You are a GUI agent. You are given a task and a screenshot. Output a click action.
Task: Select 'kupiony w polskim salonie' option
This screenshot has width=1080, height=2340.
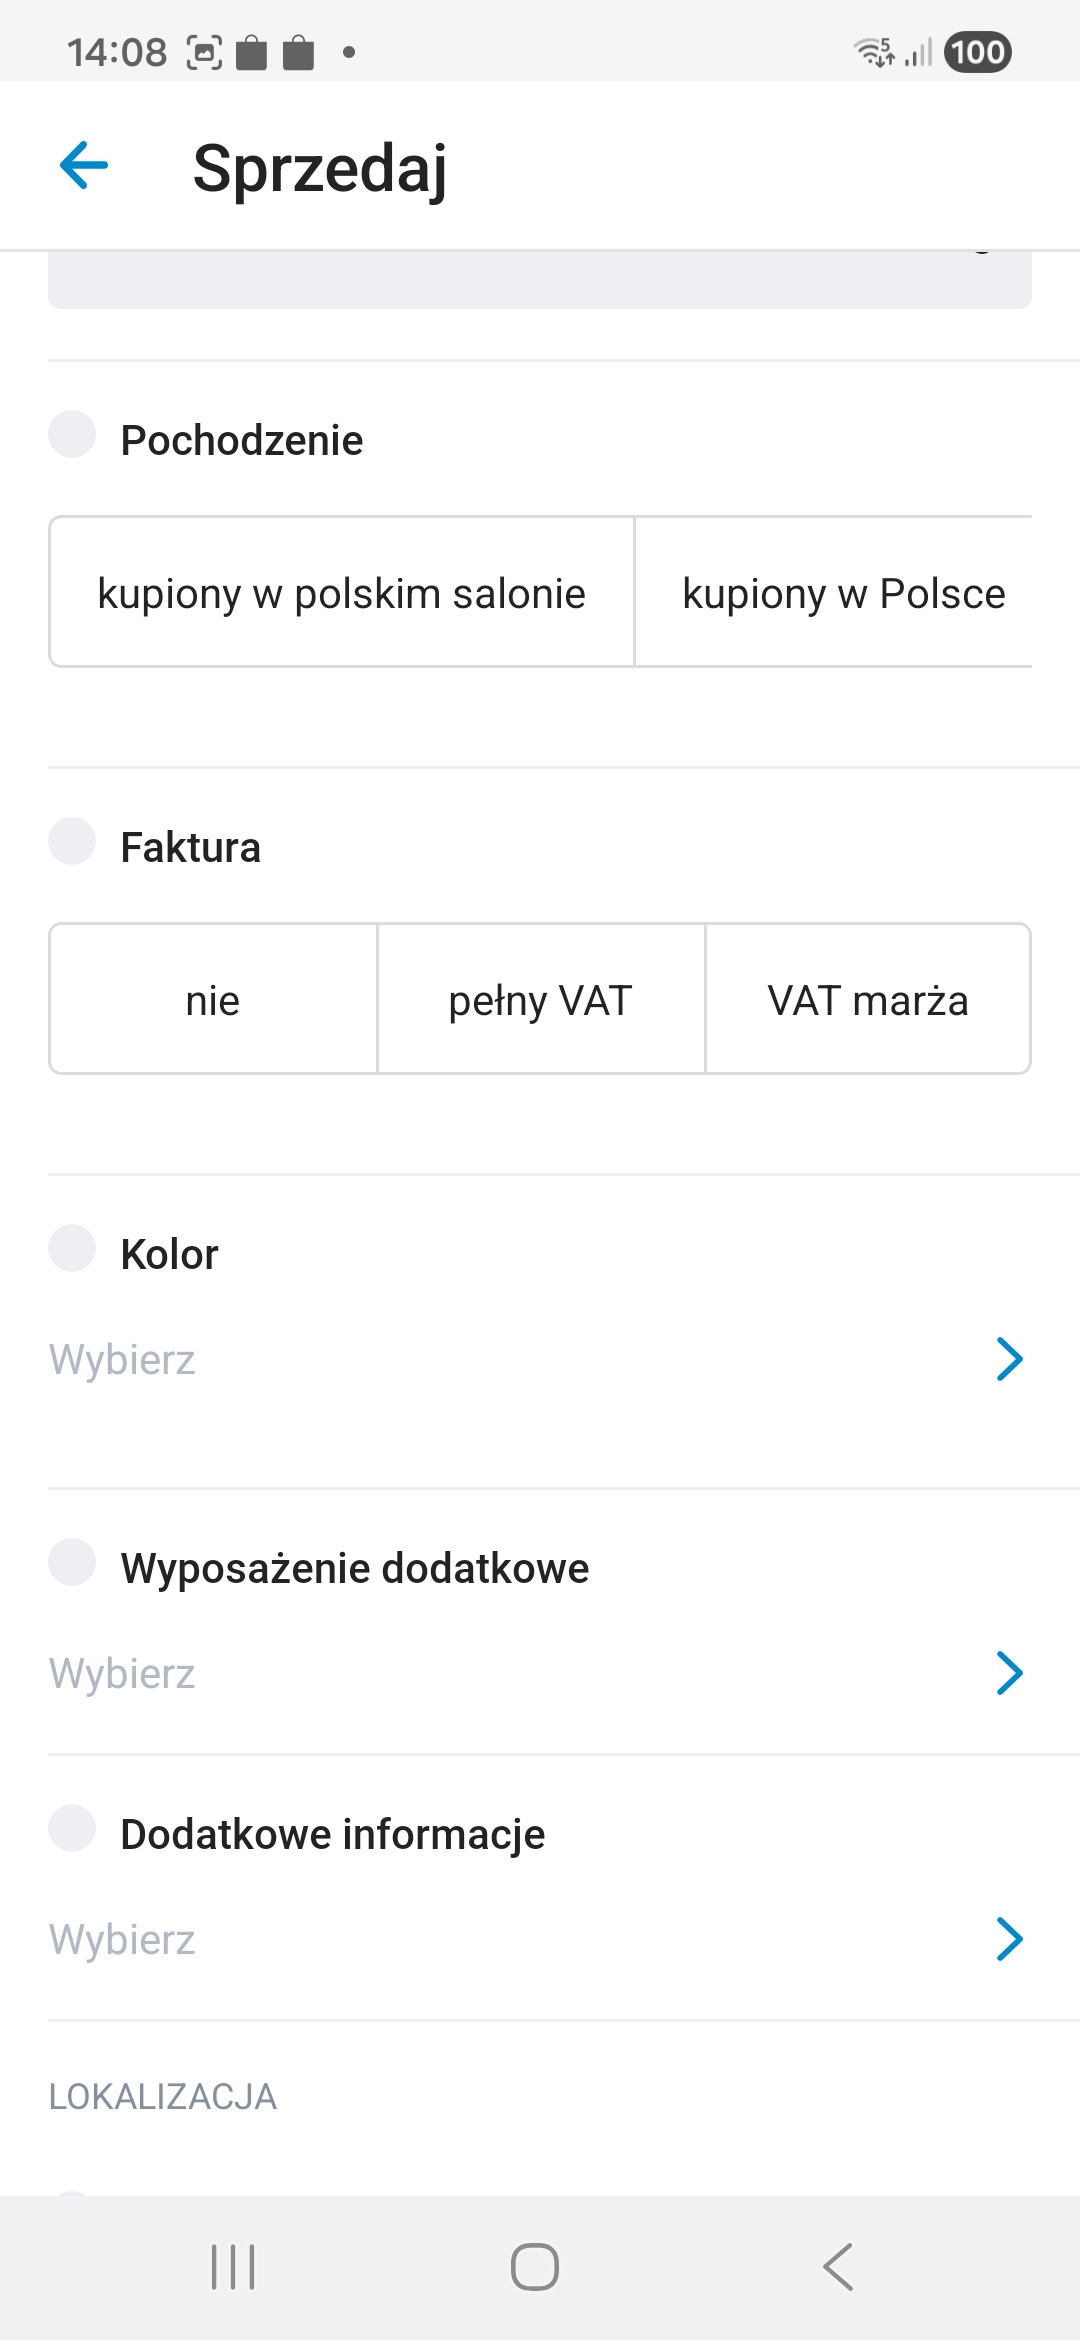pos(341,593)
